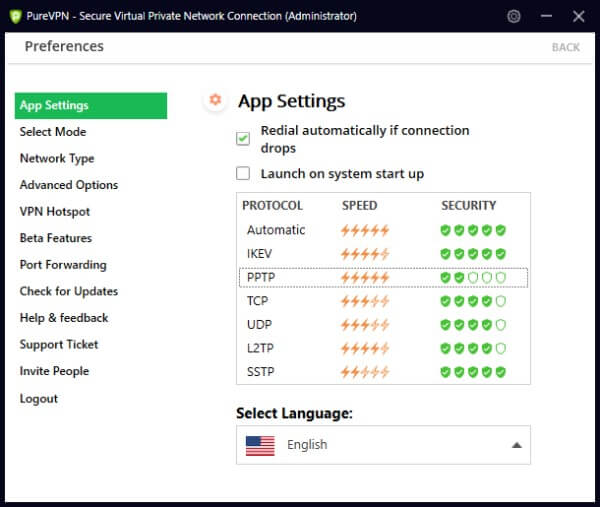Click the SECURITY column header
600x507 pixels.
click(468, 205)
